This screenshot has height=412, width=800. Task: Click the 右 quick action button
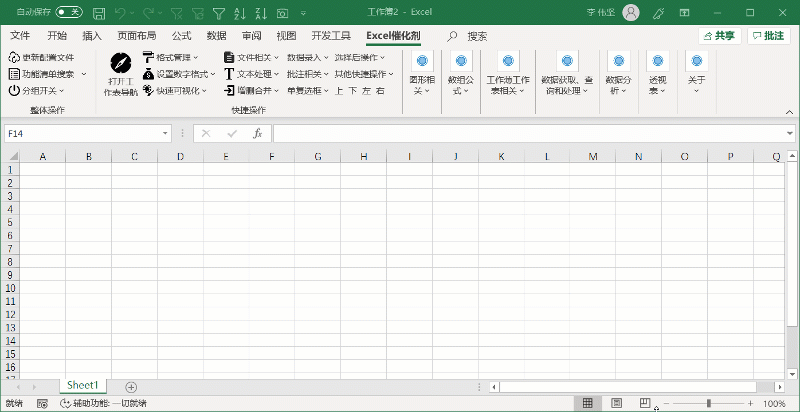[x=380, y=91]
